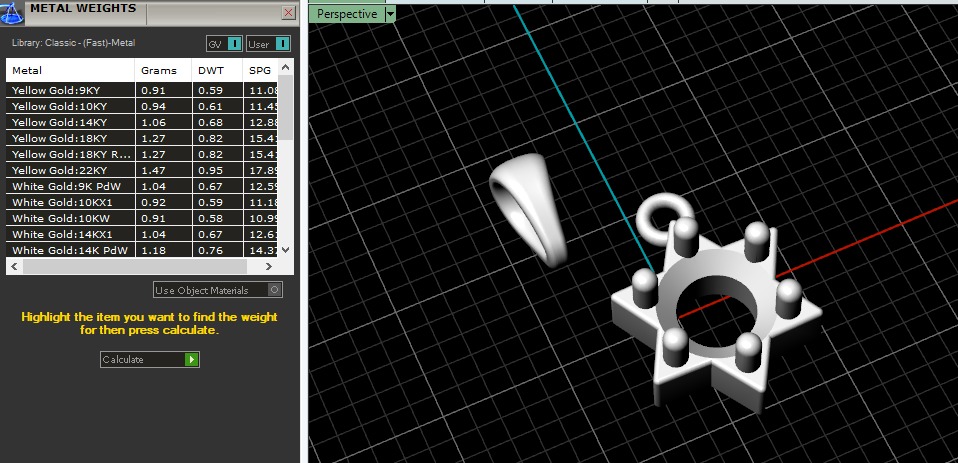Select the White Gold:14K PdW row
The image size is (958, 463).
142,250
